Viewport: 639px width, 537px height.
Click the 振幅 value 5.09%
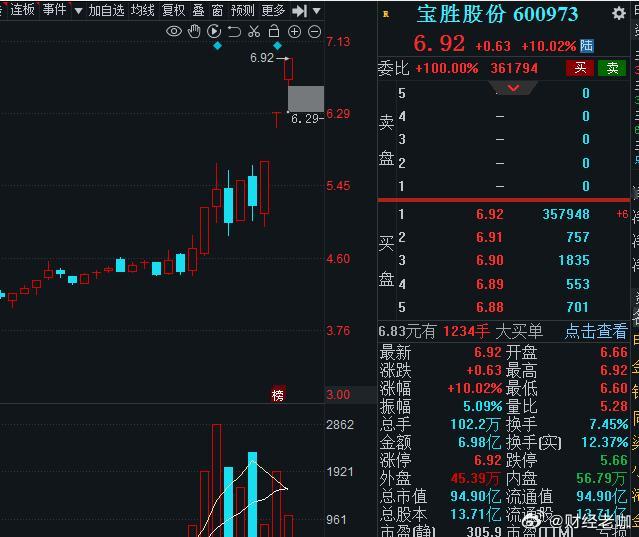point(483,406)
